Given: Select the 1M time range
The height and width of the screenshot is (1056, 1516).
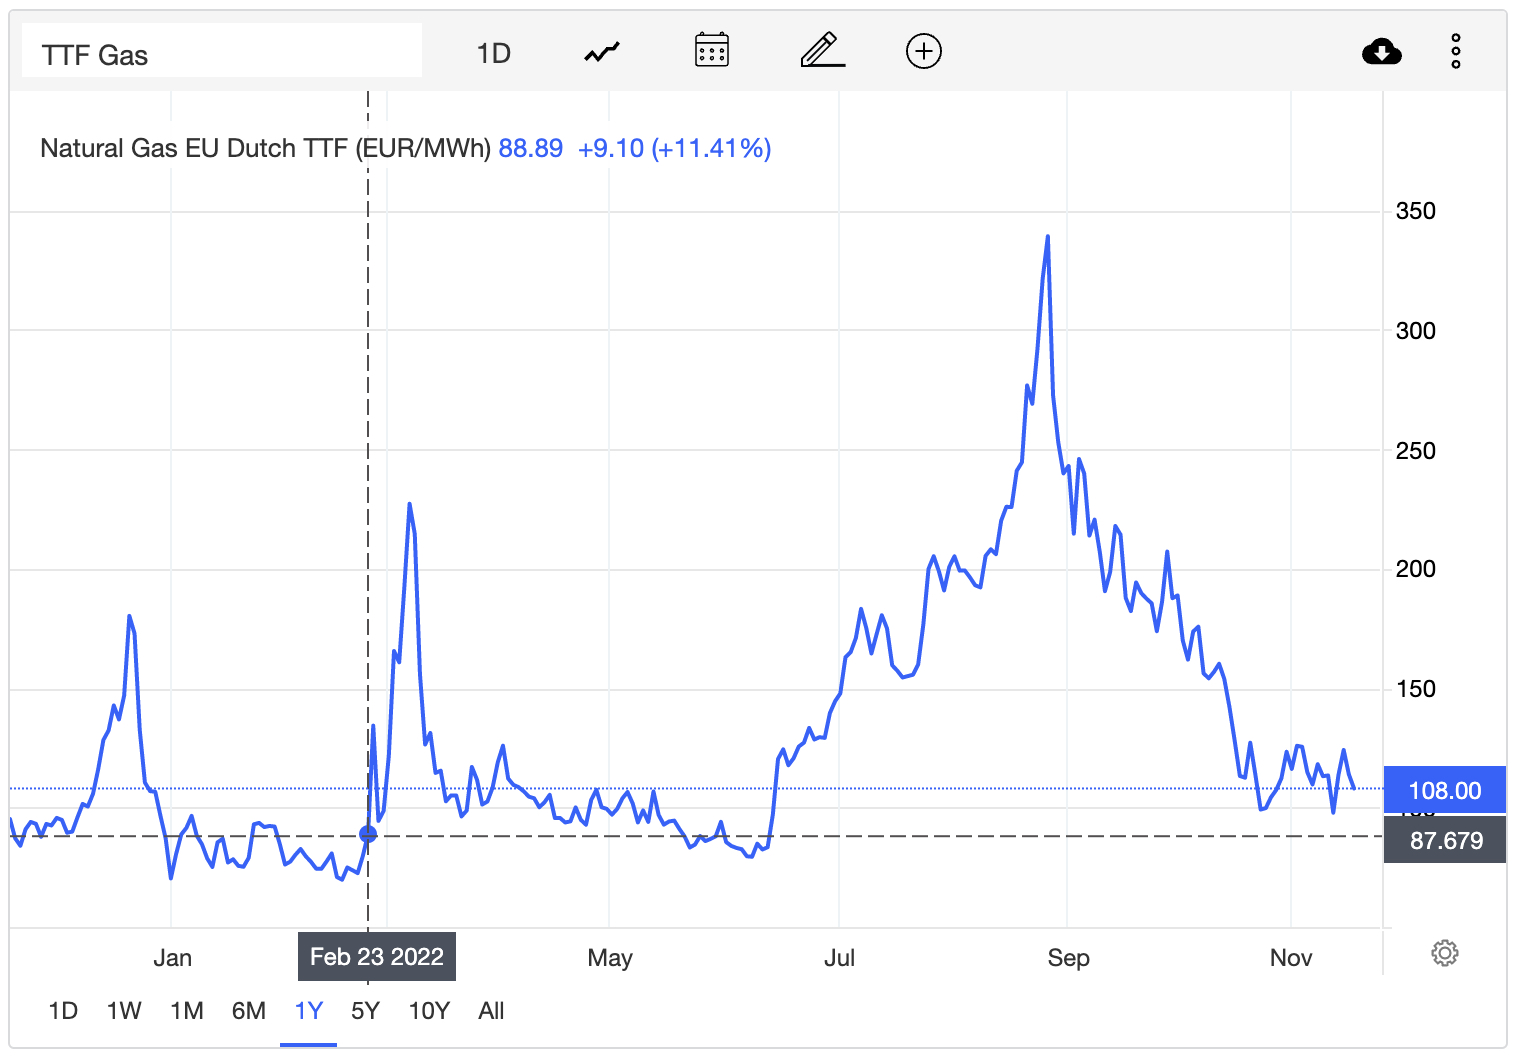Looking at the screenshot, I should 187,1011.
